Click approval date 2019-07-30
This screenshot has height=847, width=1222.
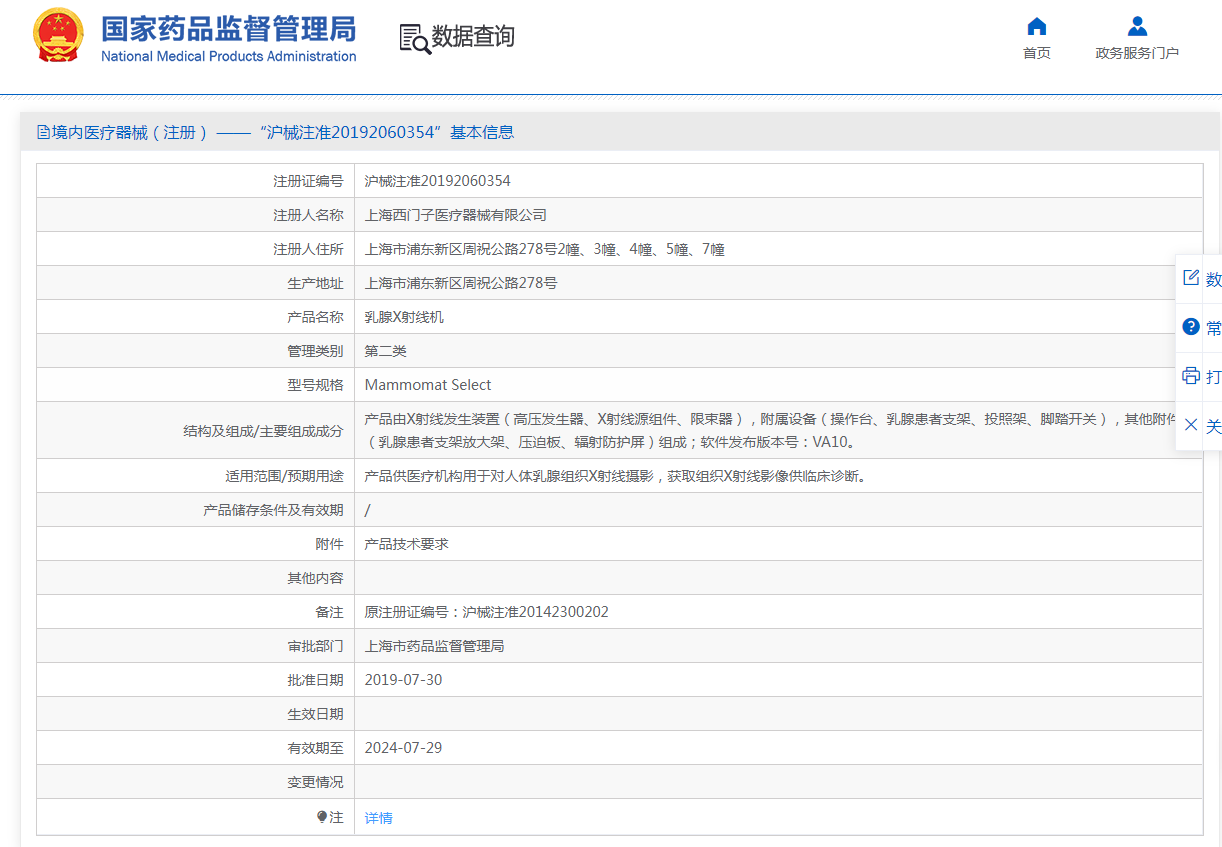coord(403,680)
